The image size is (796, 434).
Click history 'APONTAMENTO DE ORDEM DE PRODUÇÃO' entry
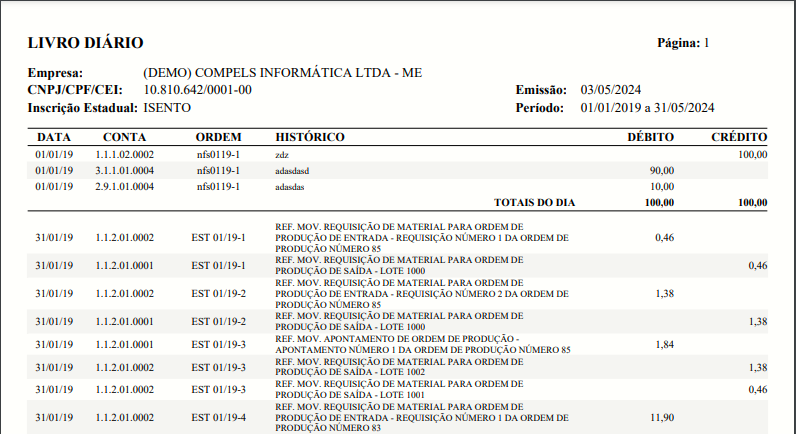[423, 344]
